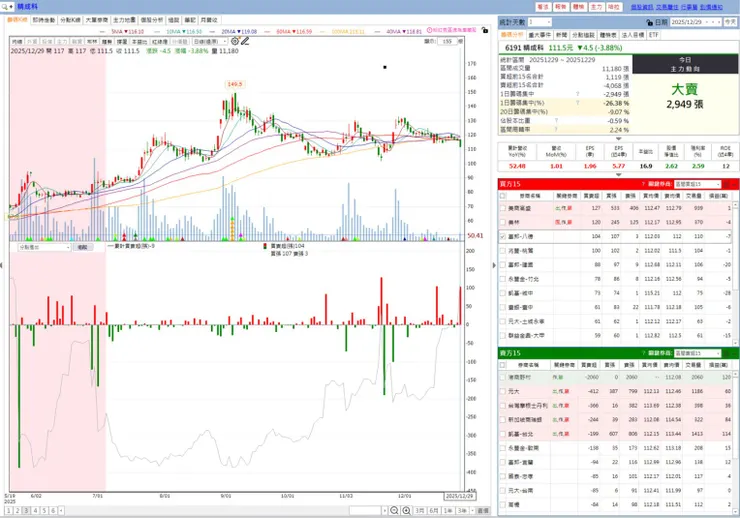This screenshot has height=518, width=740.
Task: Click the 149.5 high price label on chart
Action: click(235, 84)
